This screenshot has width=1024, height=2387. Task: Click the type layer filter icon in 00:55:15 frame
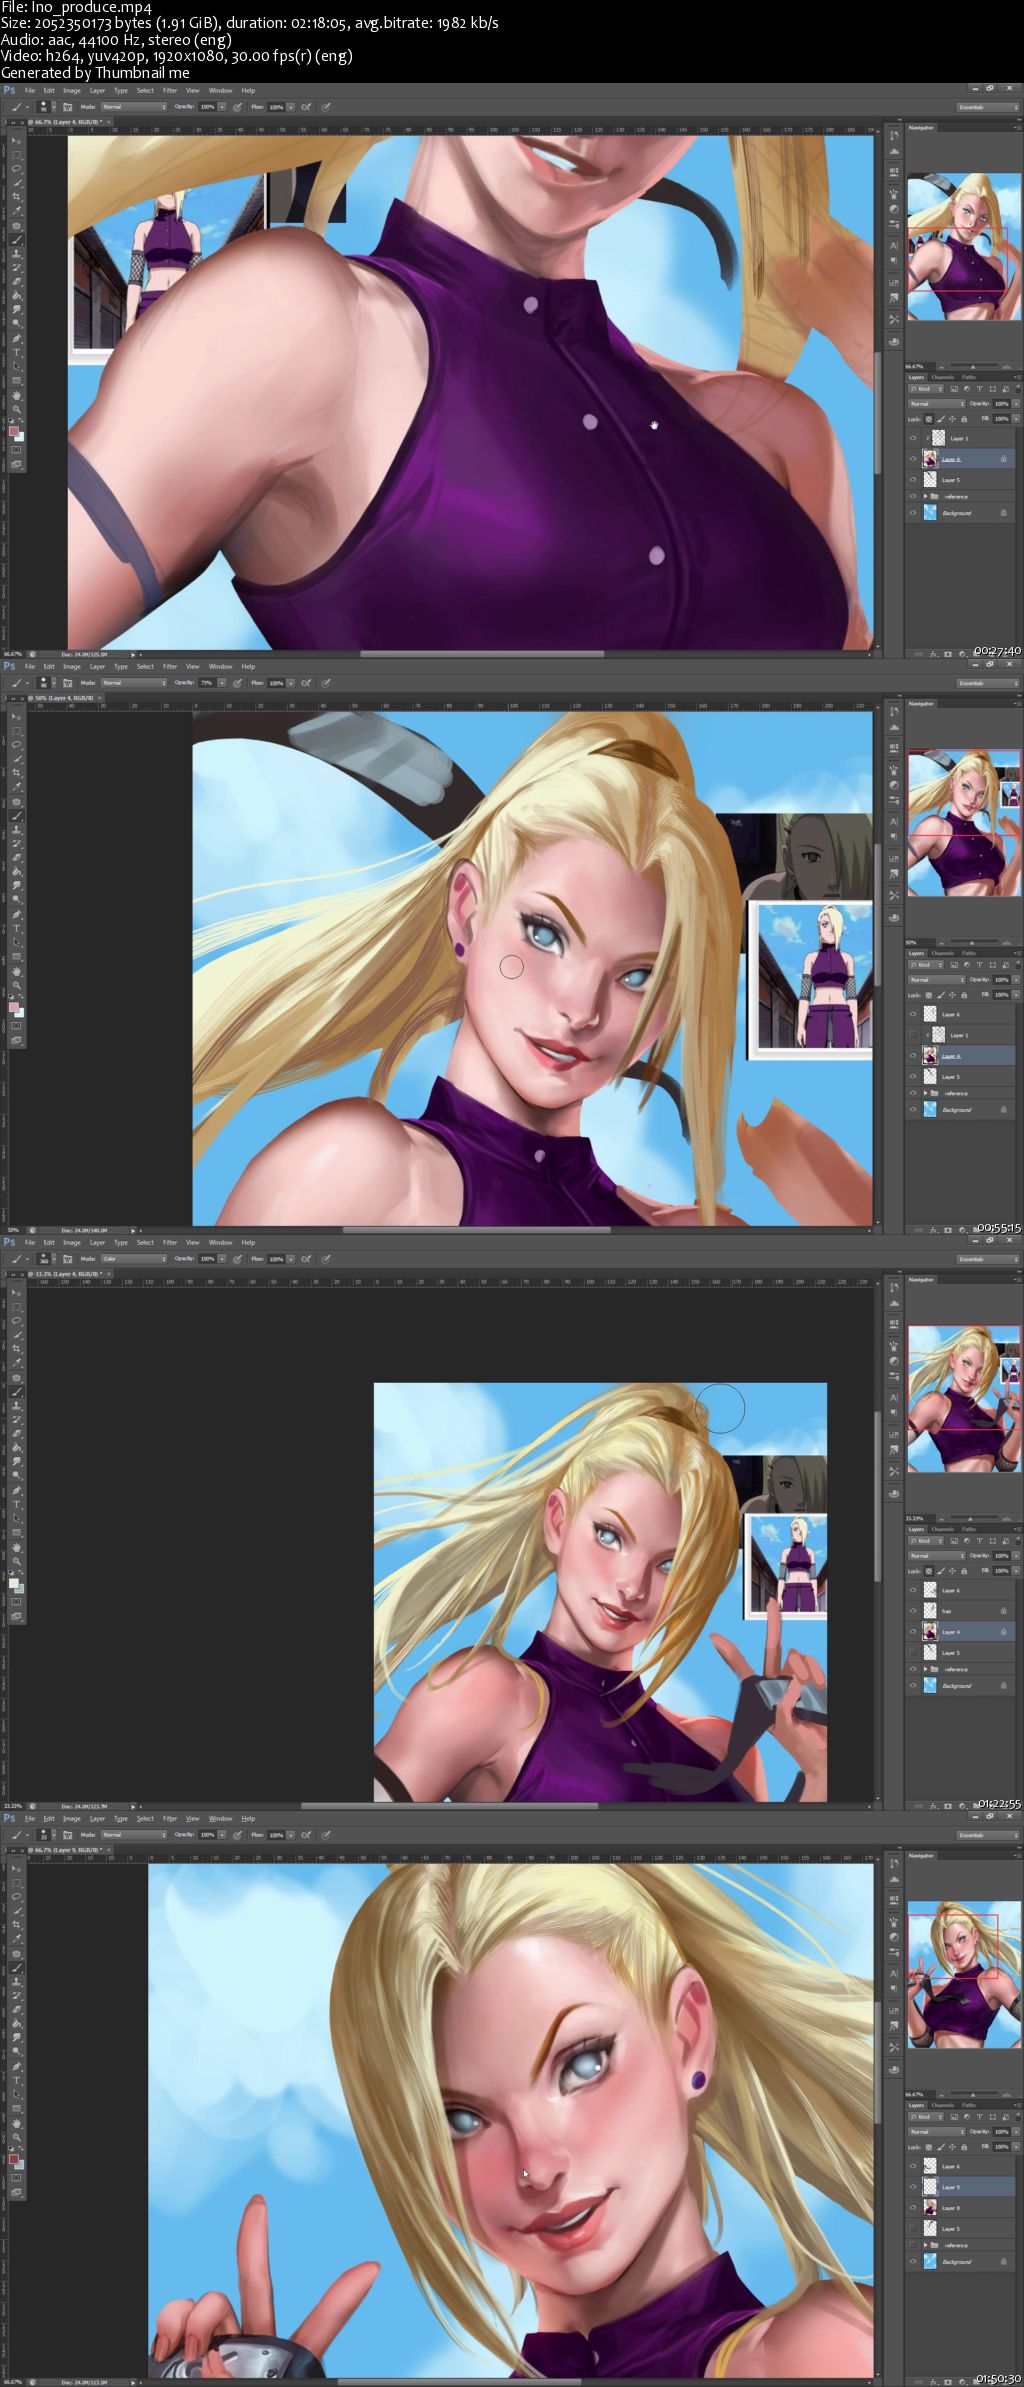[979, 965]
